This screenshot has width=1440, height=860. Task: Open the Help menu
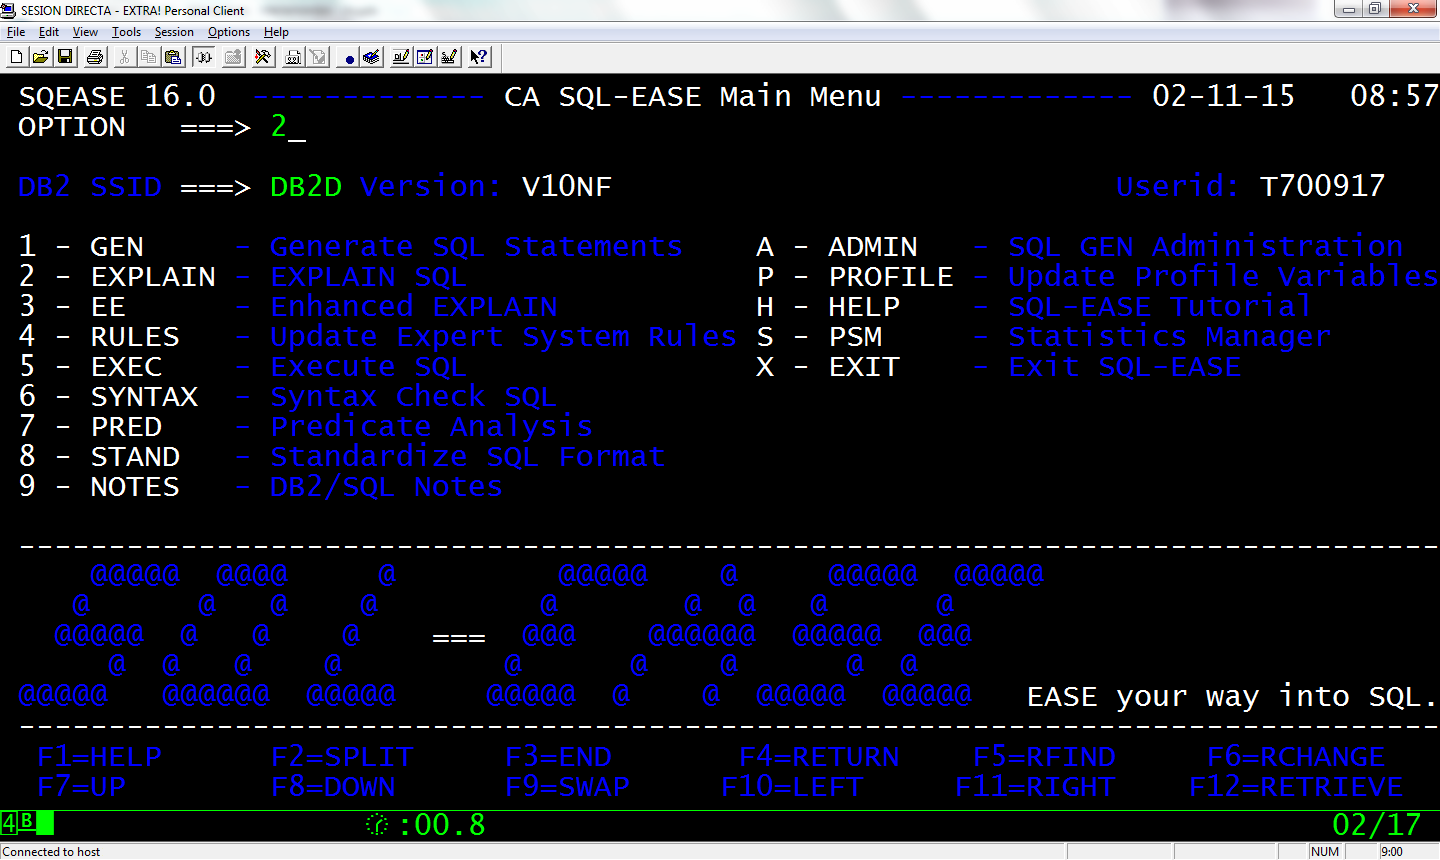click(276, 32)
